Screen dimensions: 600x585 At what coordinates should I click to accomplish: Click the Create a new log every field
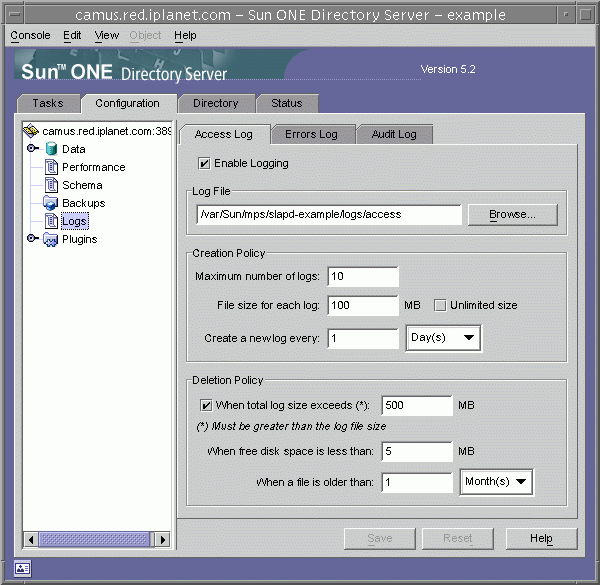(x=363, y=338)
